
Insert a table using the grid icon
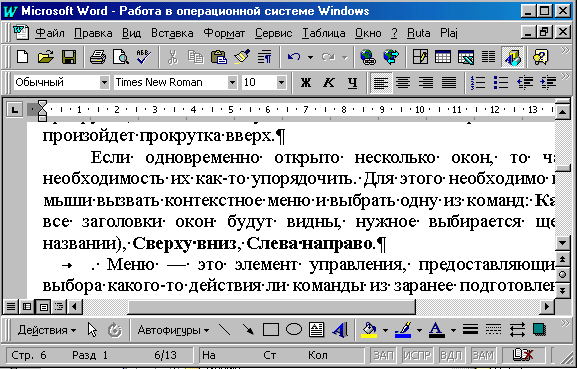coord(443,57)
